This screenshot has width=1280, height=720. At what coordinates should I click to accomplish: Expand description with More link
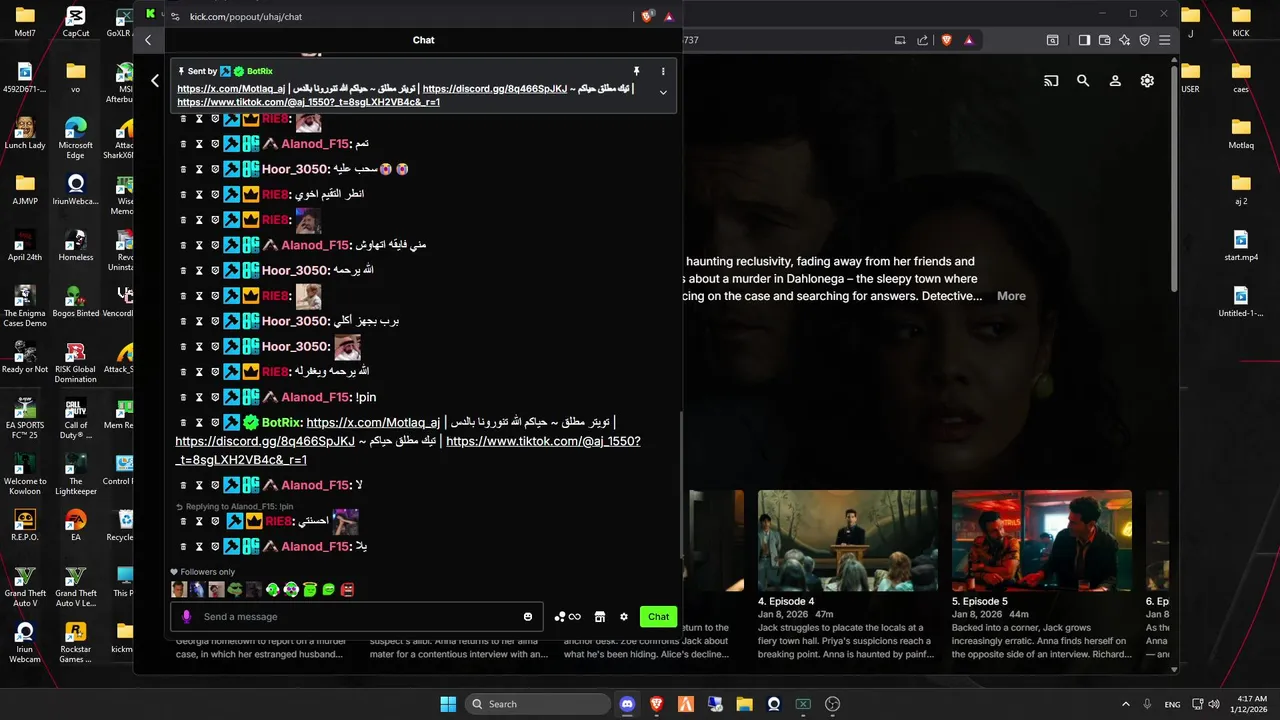coord(1011,296)
